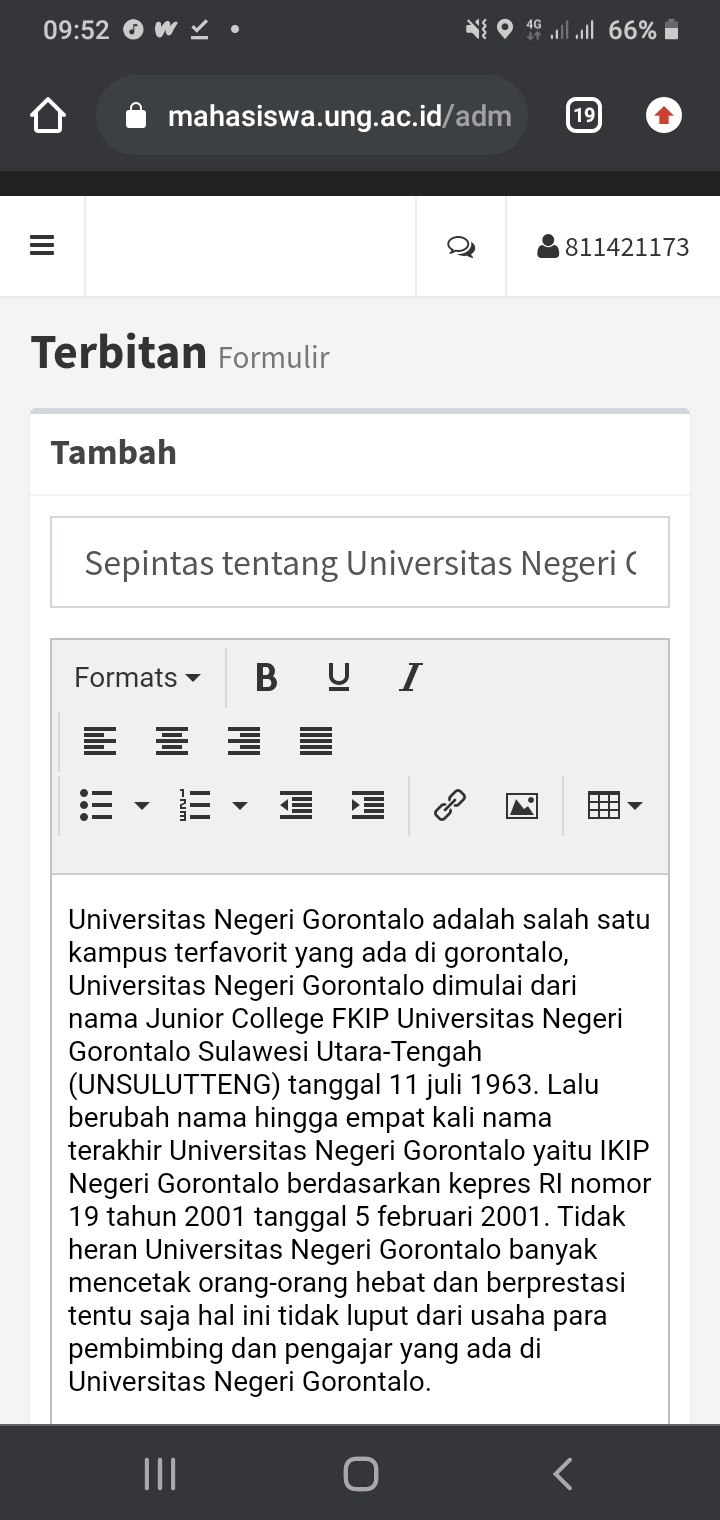Toggle underline formatting

tap(339, 677)
